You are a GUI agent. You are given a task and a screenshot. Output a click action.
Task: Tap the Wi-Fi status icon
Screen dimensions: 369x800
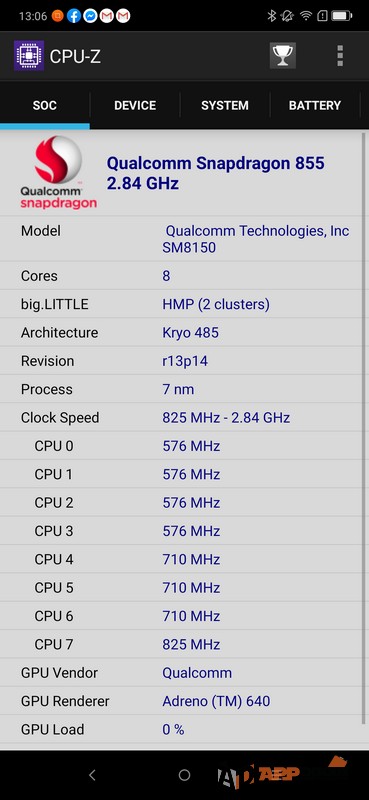[306, 16]
